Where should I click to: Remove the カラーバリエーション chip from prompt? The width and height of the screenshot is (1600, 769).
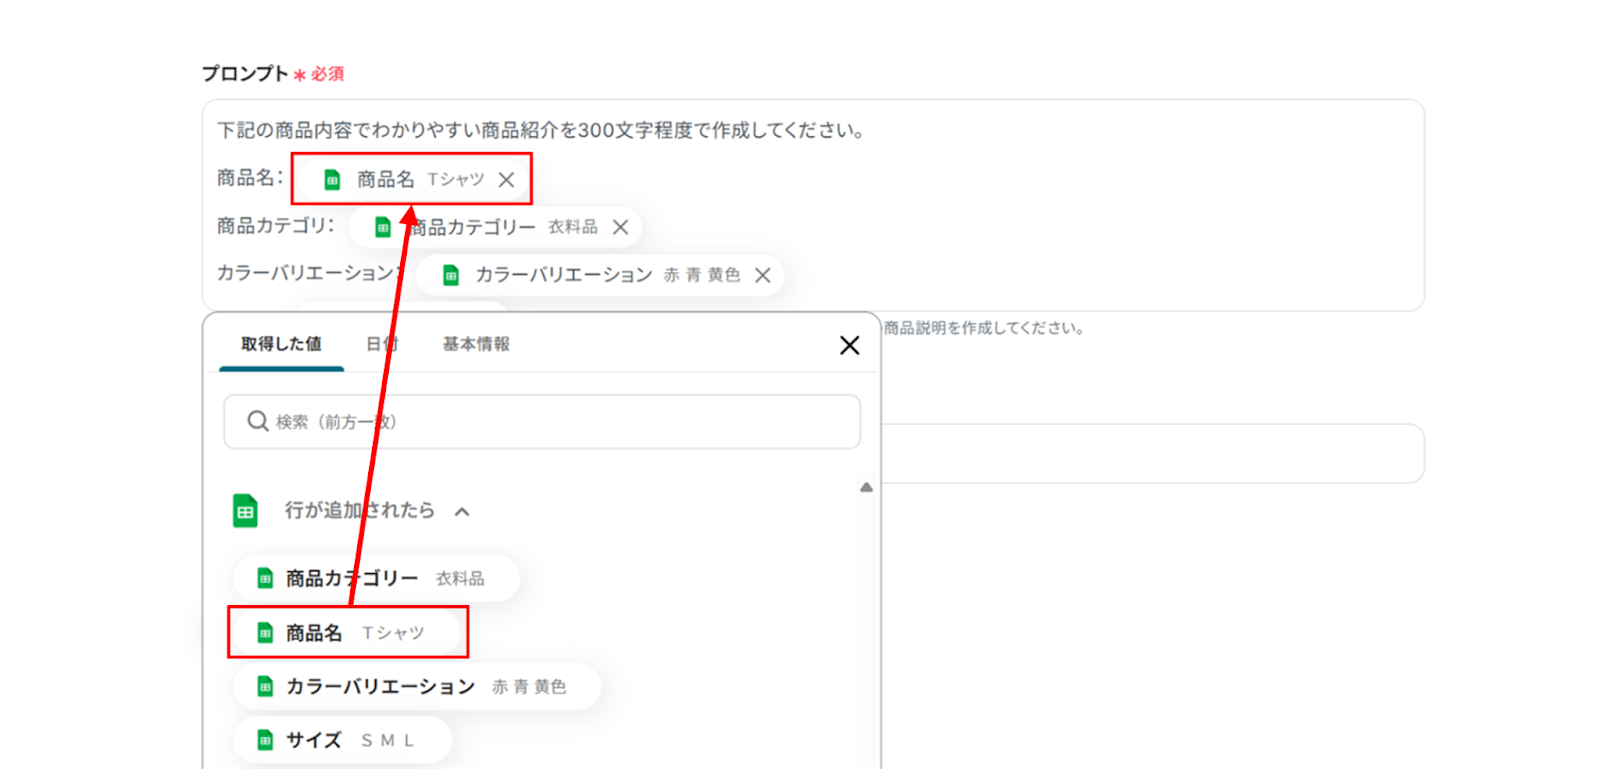click(x=762, y=275)
